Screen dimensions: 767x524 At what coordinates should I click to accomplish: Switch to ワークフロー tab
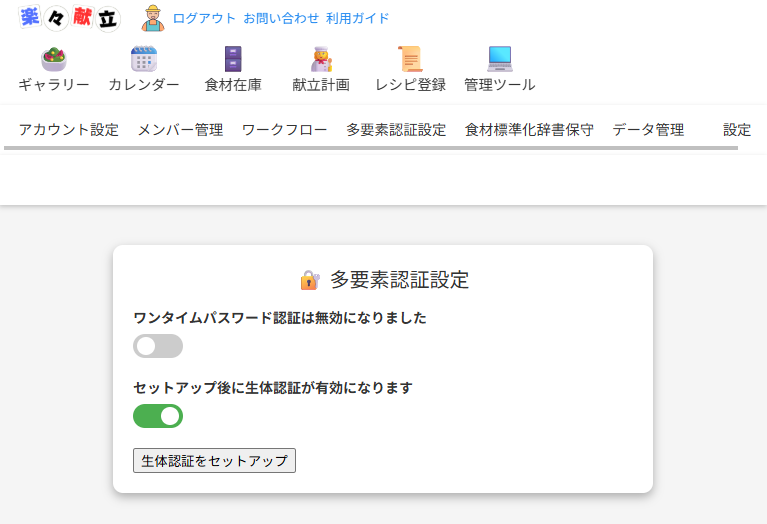(x=285, y=130)
